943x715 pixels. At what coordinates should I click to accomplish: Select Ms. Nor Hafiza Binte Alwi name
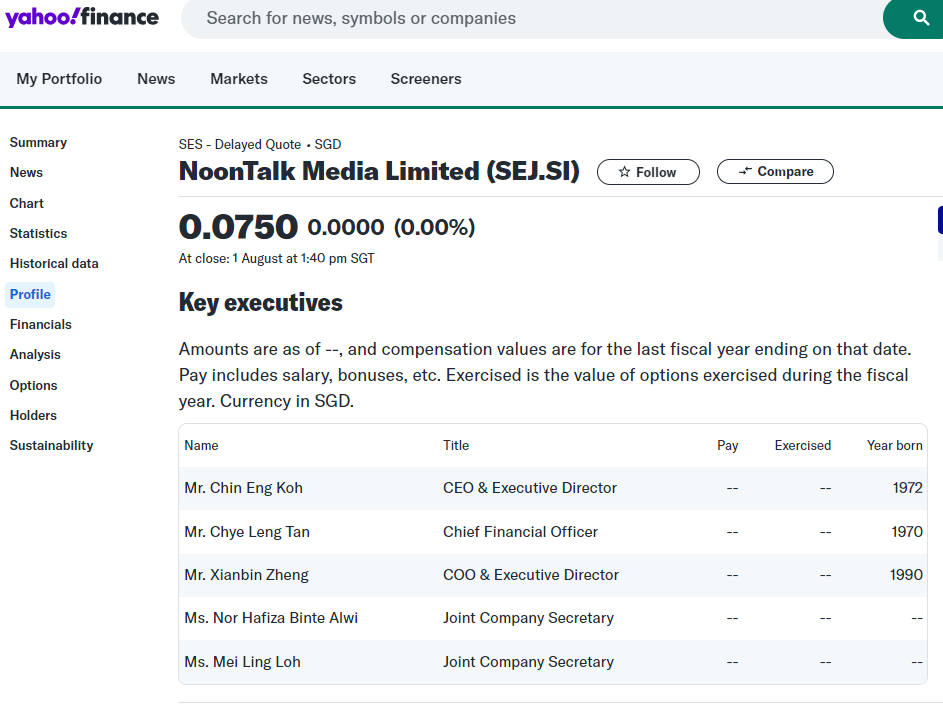pyautogui.click(x=271, y=618)
